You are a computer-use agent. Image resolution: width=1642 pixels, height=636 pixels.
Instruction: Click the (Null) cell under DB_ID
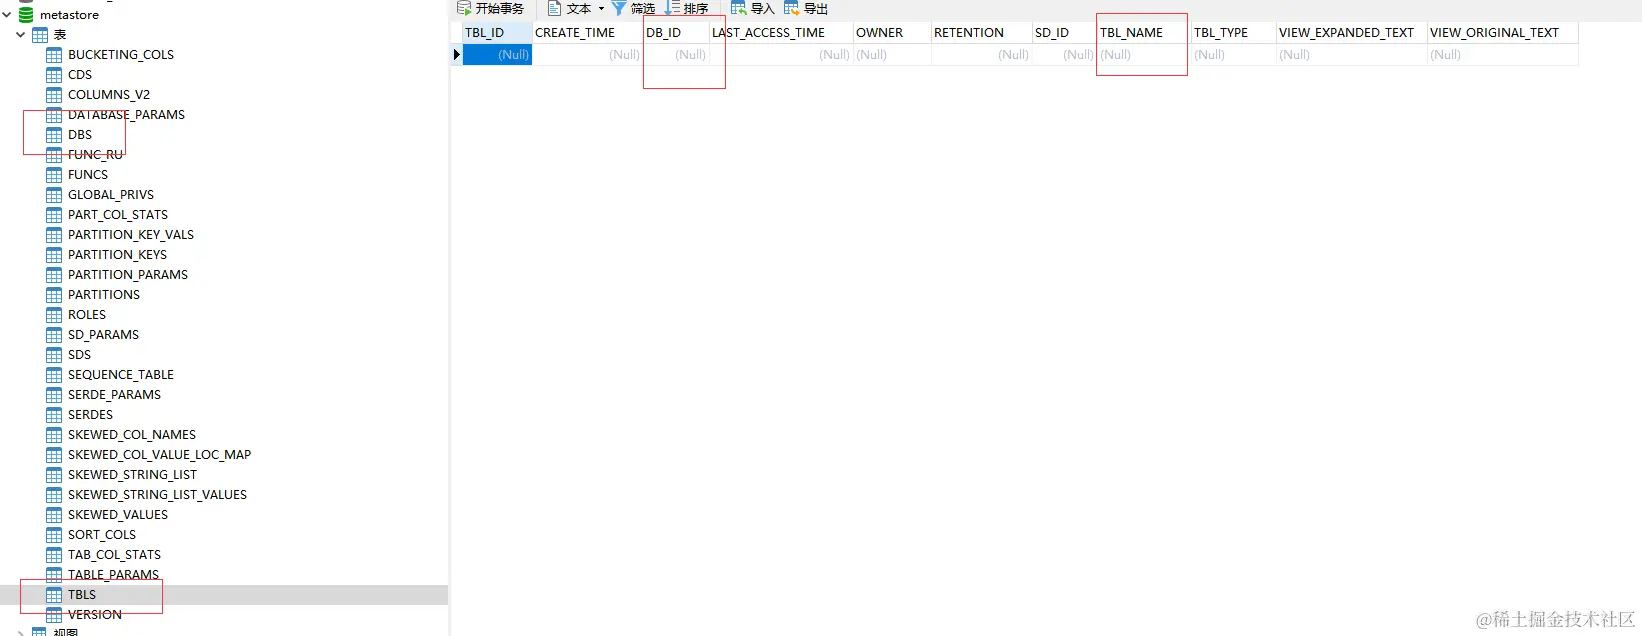click(676, 55)
